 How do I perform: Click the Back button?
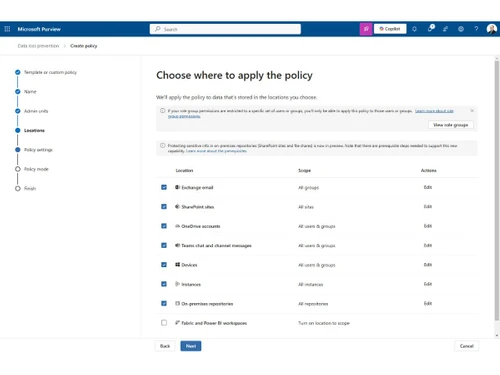[165, 346]
